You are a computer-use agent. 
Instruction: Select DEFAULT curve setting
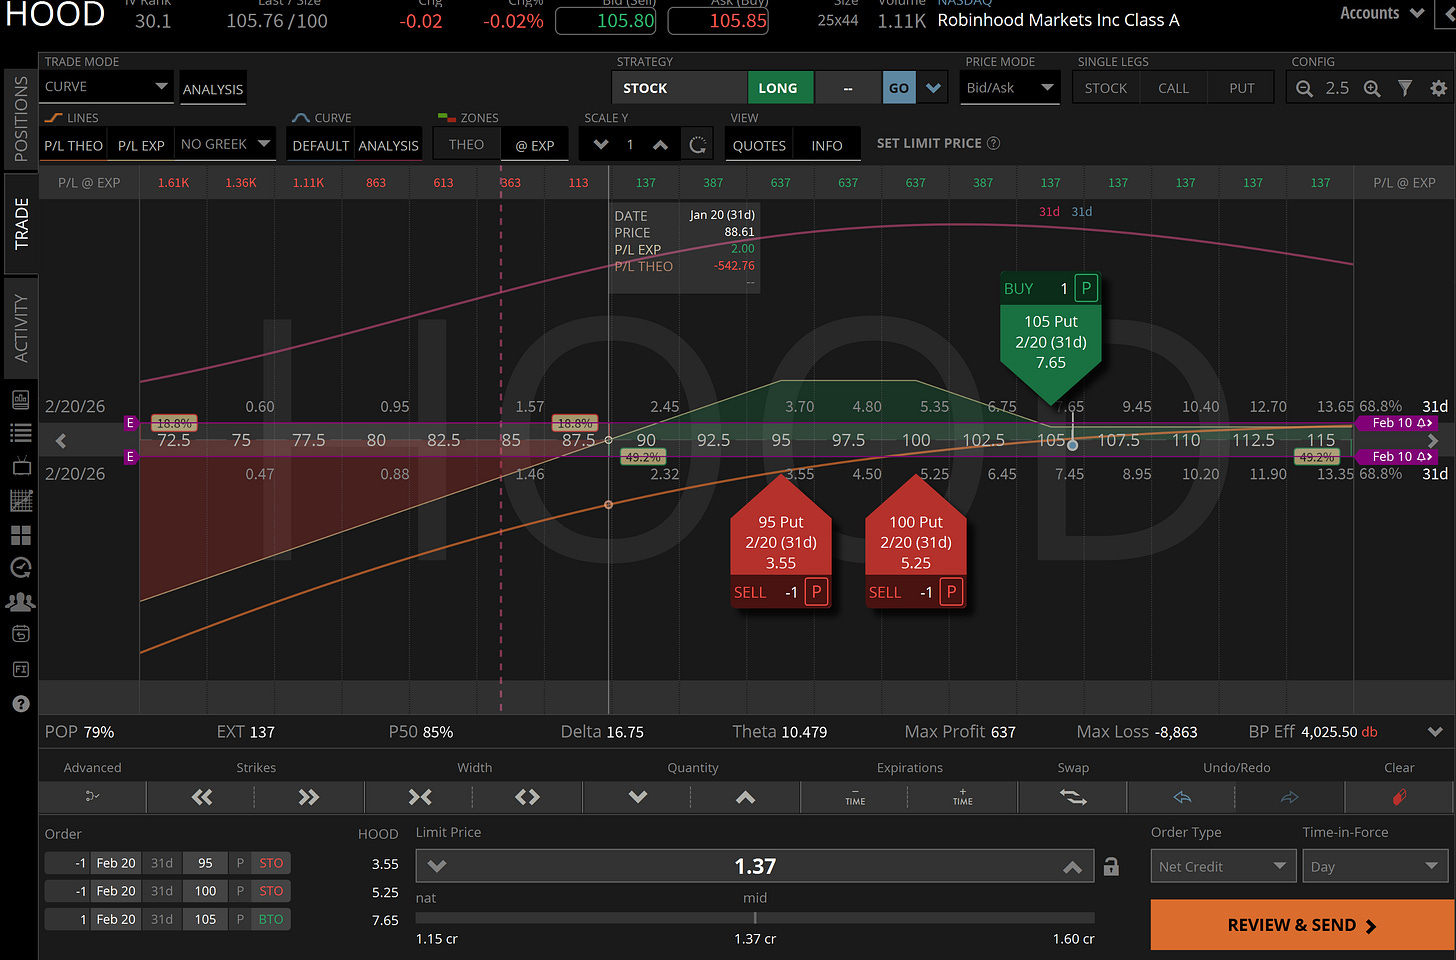click(321, 145)
